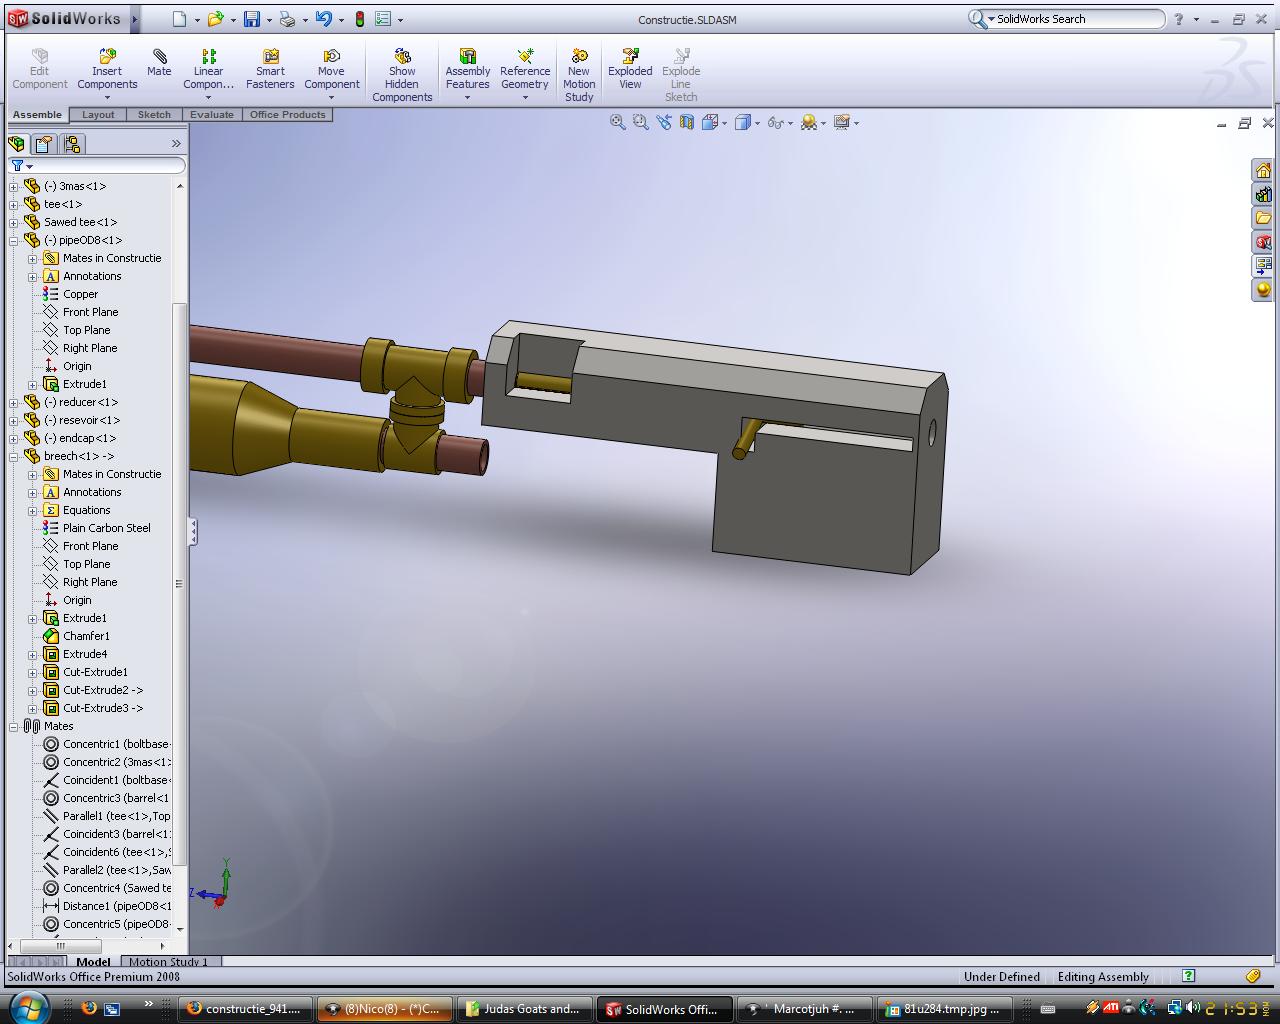1280x1024 pixels.
Task: Open the Reference Geometry dropdown
Action: pyautogui.click(x=525, y=97)
